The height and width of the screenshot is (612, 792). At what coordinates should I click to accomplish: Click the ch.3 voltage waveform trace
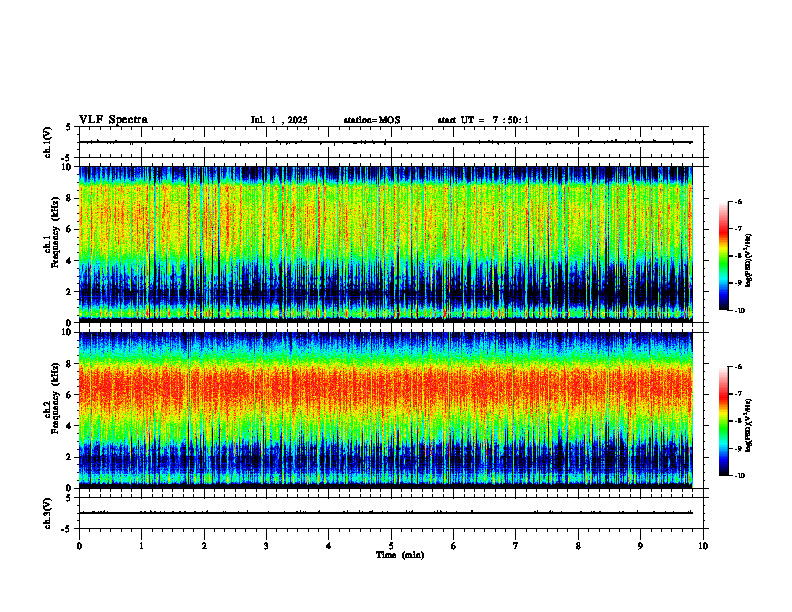386,513
